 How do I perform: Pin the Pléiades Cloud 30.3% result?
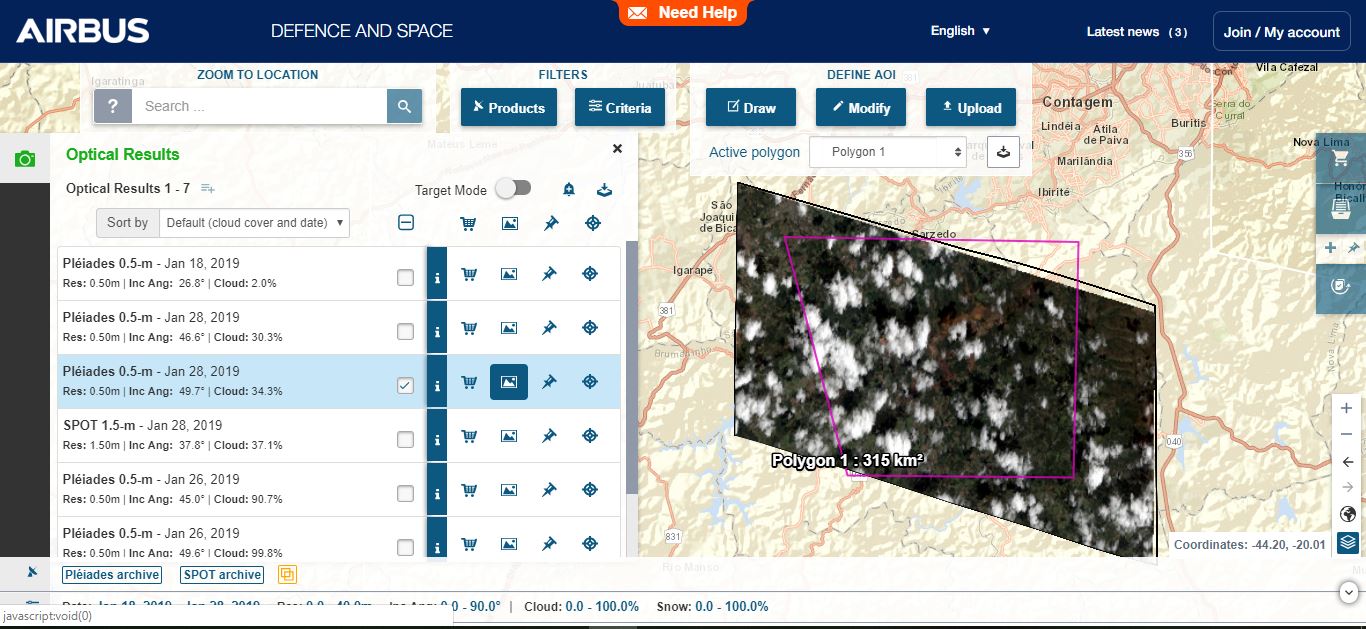point(549,327)
